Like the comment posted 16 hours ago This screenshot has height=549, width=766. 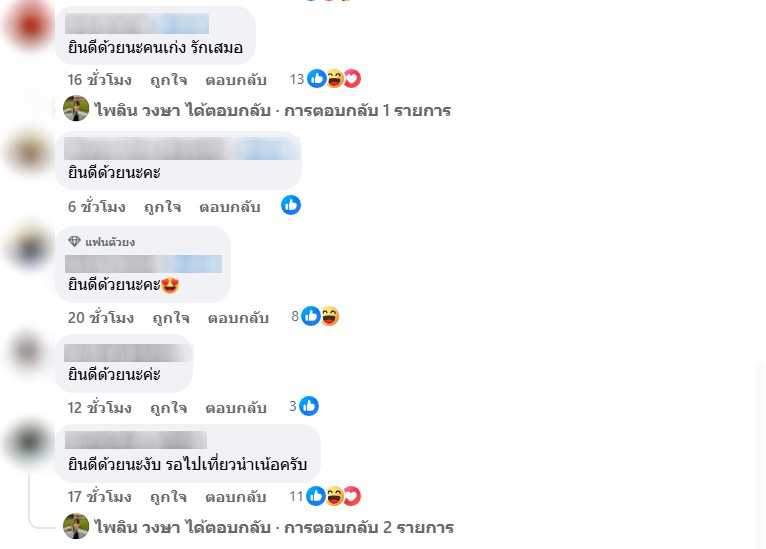point(169,80)
